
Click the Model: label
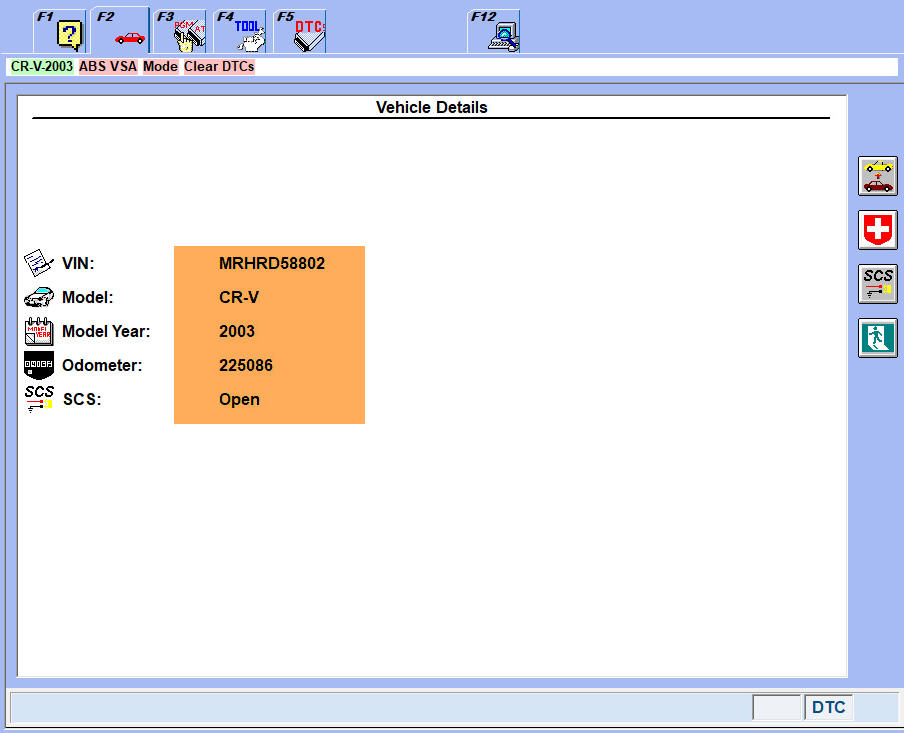pyautogui.click(x=88, y=298)
